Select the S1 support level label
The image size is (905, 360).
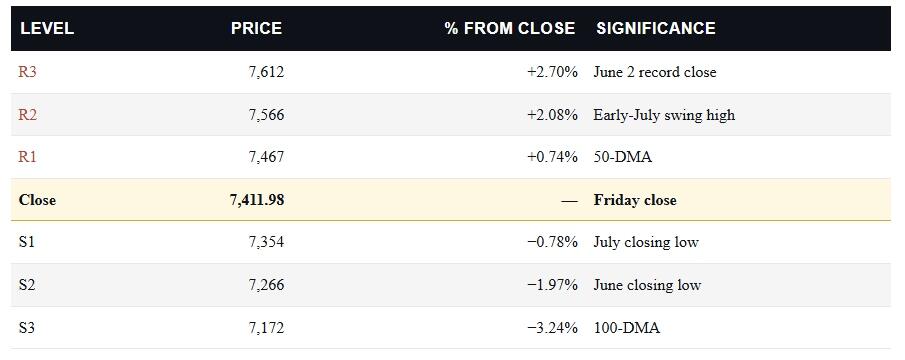pyautogui.click(x=27, y=242)
